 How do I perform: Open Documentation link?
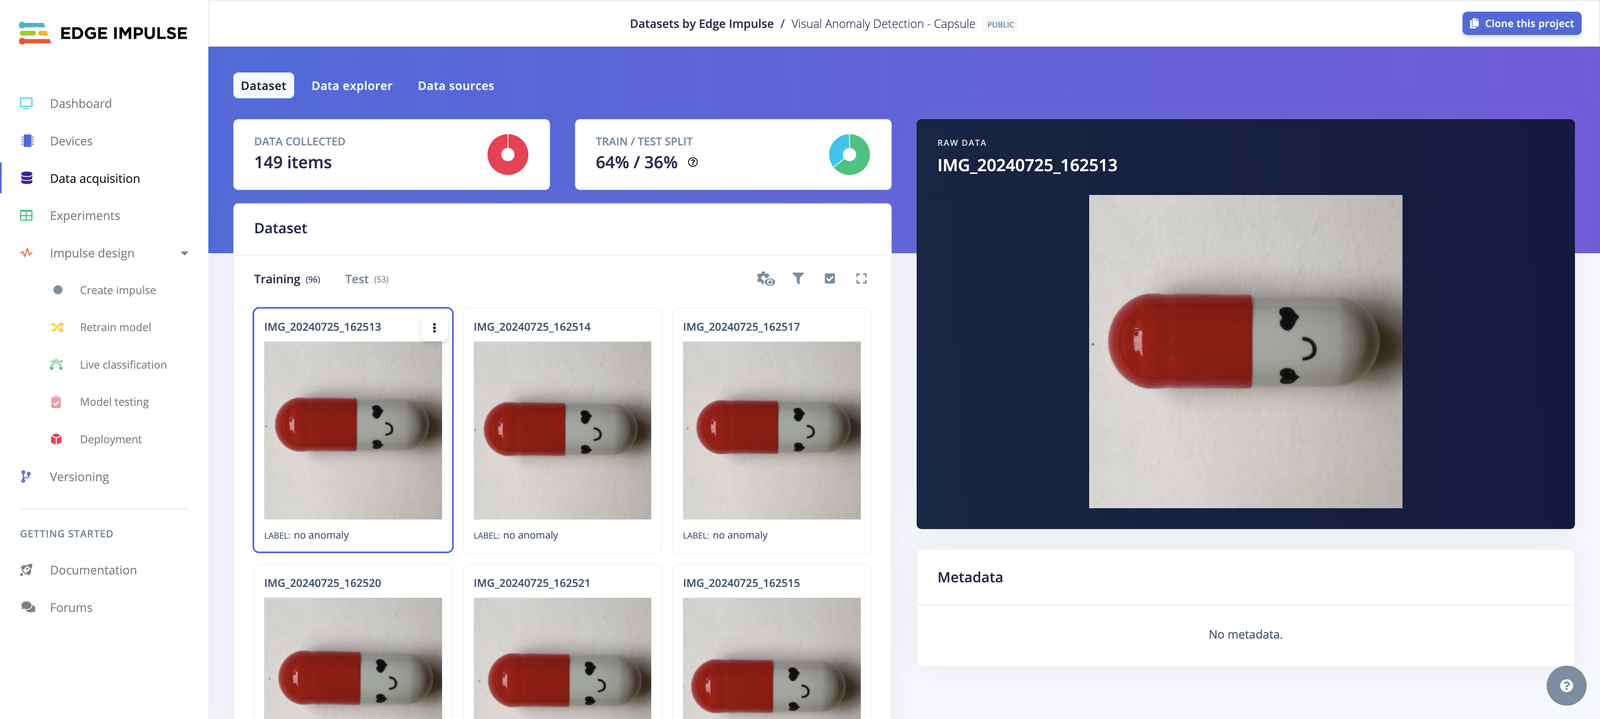click(94, 570)
